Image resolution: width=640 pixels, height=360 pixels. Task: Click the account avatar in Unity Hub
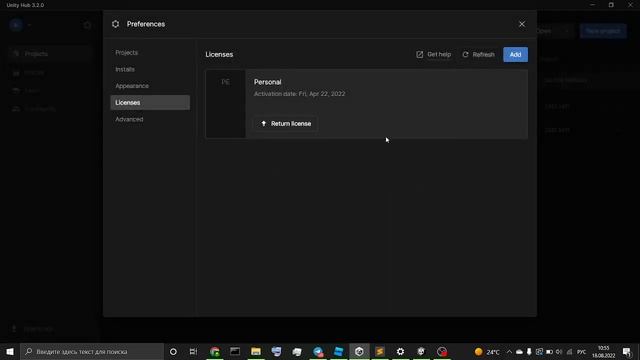(x=16, y=25)
